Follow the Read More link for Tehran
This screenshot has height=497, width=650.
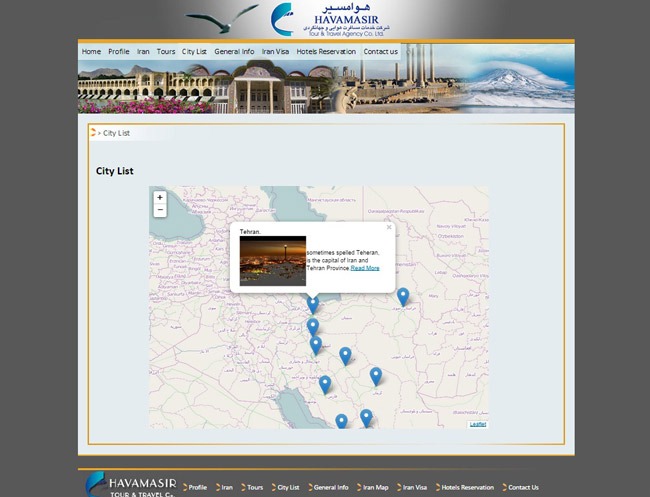click(x=365, y=268)
